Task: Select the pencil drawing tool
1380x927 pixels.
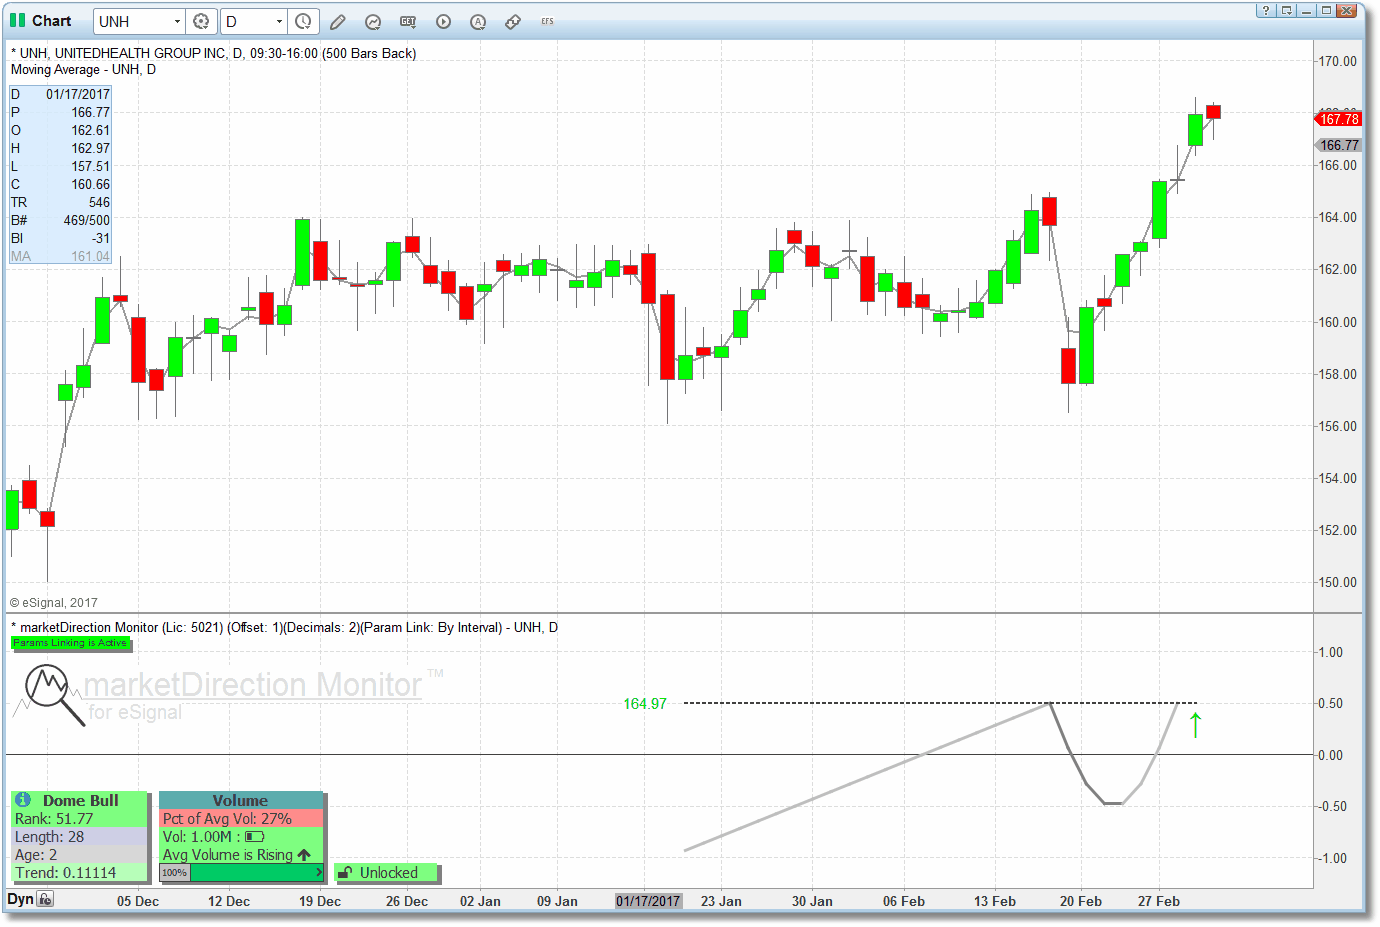Action: click(x=338, y=21)
